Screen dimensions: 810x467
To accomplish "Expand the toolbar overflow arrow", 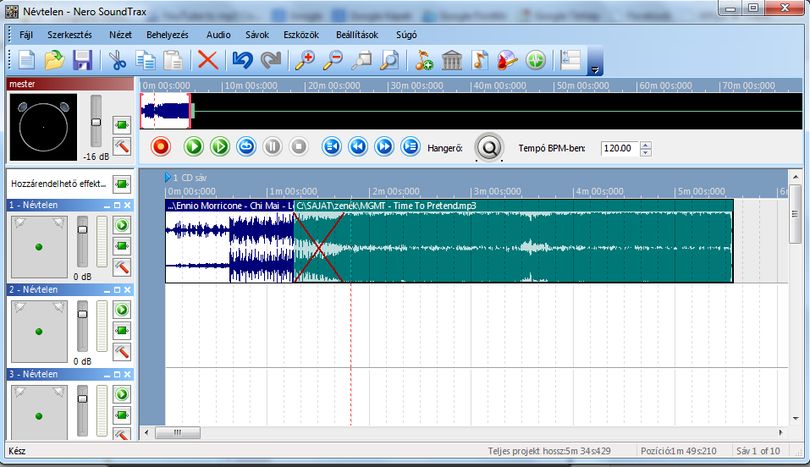I will pyautogui.click(x=595, y=61).
